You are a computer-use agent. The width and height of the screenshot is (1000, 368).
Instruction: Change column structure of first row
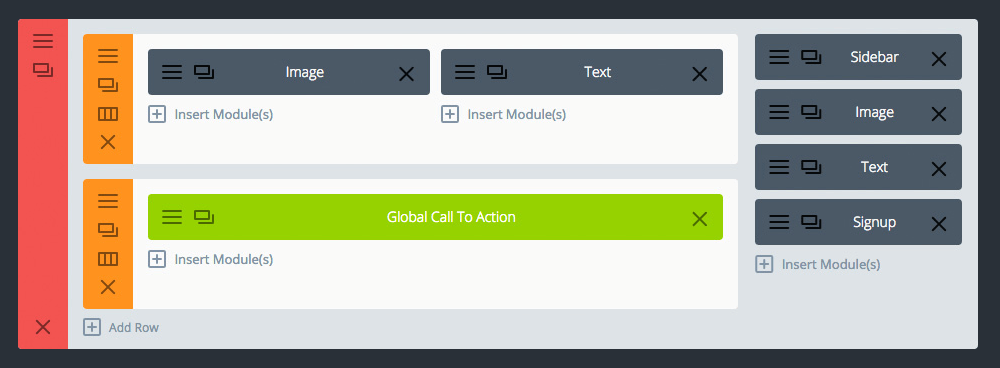pyautogui.click(x=108, y=114)
